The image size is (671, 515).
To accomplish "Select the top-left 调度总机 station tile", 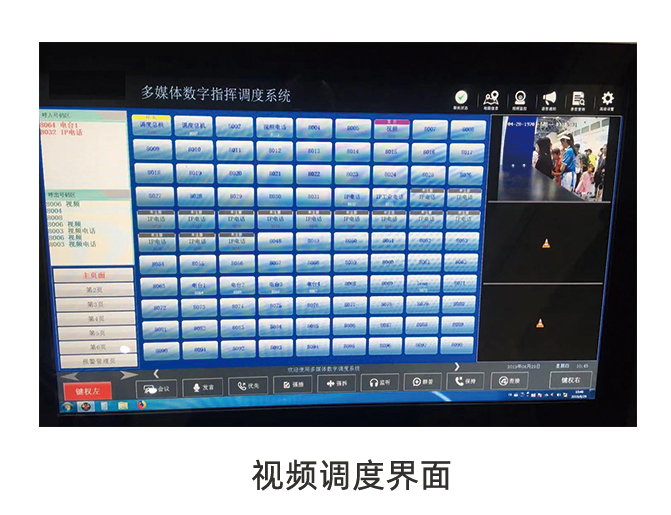I will 151,126.
